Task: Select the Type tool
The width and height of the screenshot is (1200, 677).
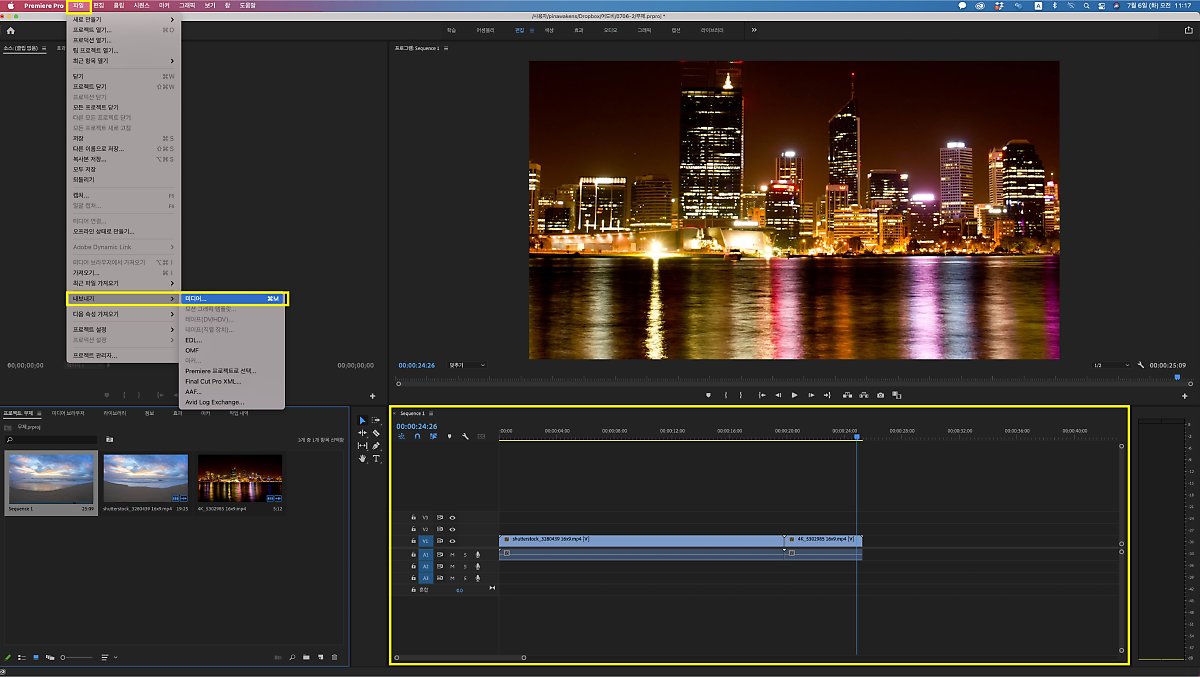Action: click(x=376, y=458)
